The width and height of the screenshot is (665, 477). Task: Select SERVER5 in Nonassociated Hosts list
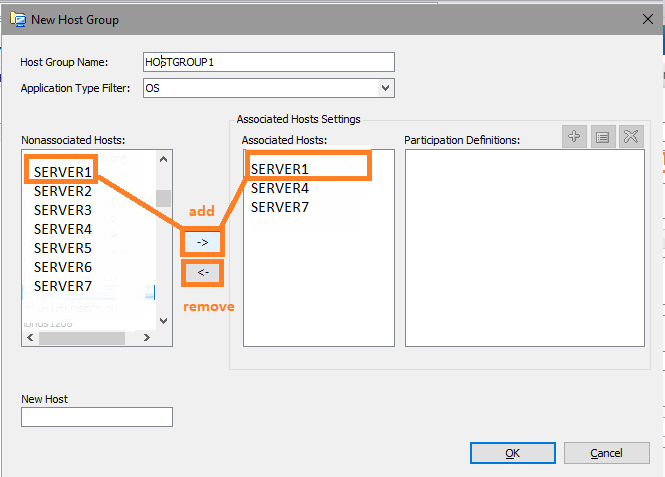62,248
